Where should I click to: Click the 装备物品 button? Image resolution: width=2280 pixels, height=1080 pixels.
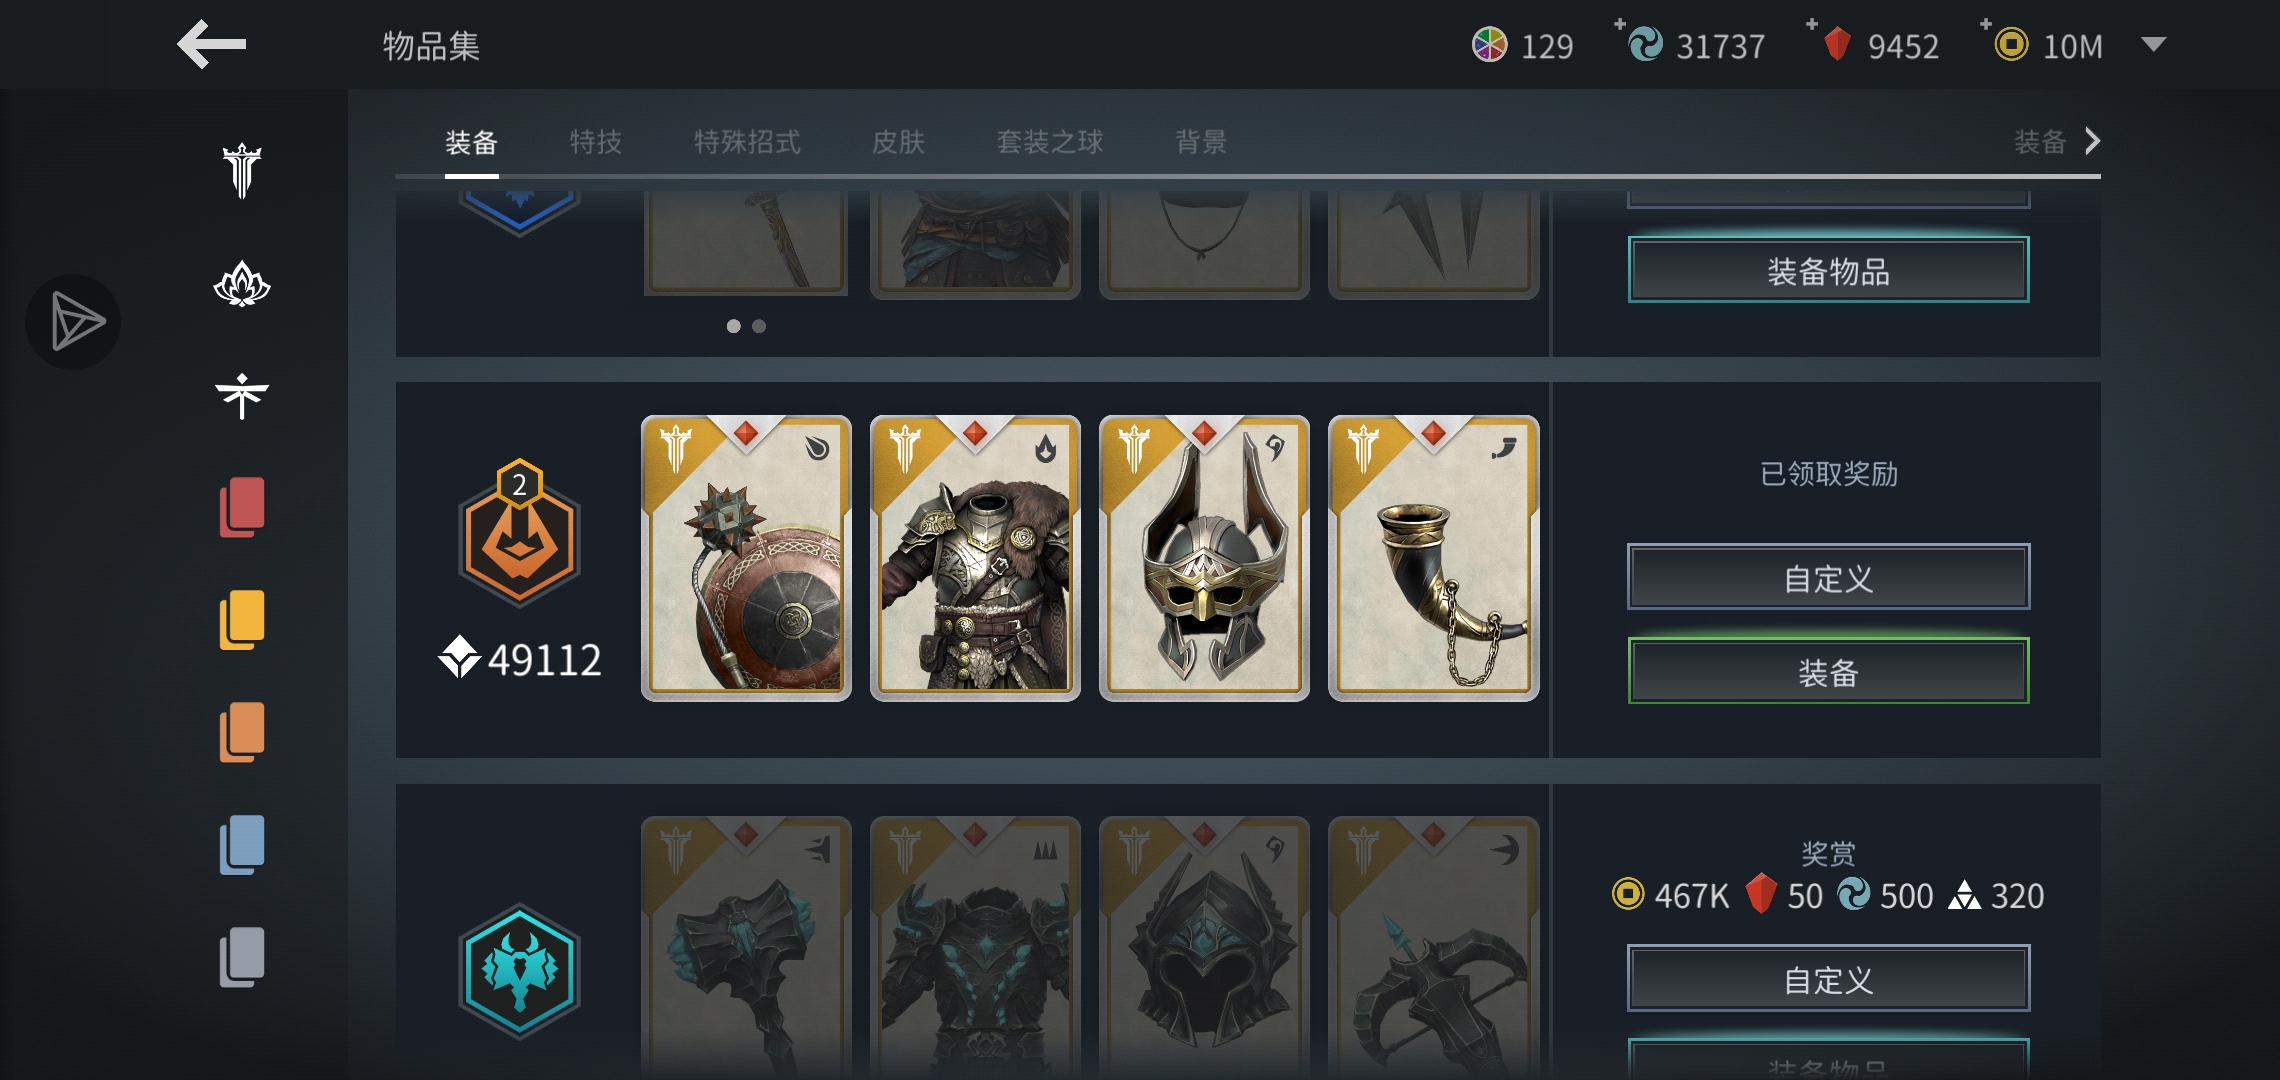(1828, 270)
